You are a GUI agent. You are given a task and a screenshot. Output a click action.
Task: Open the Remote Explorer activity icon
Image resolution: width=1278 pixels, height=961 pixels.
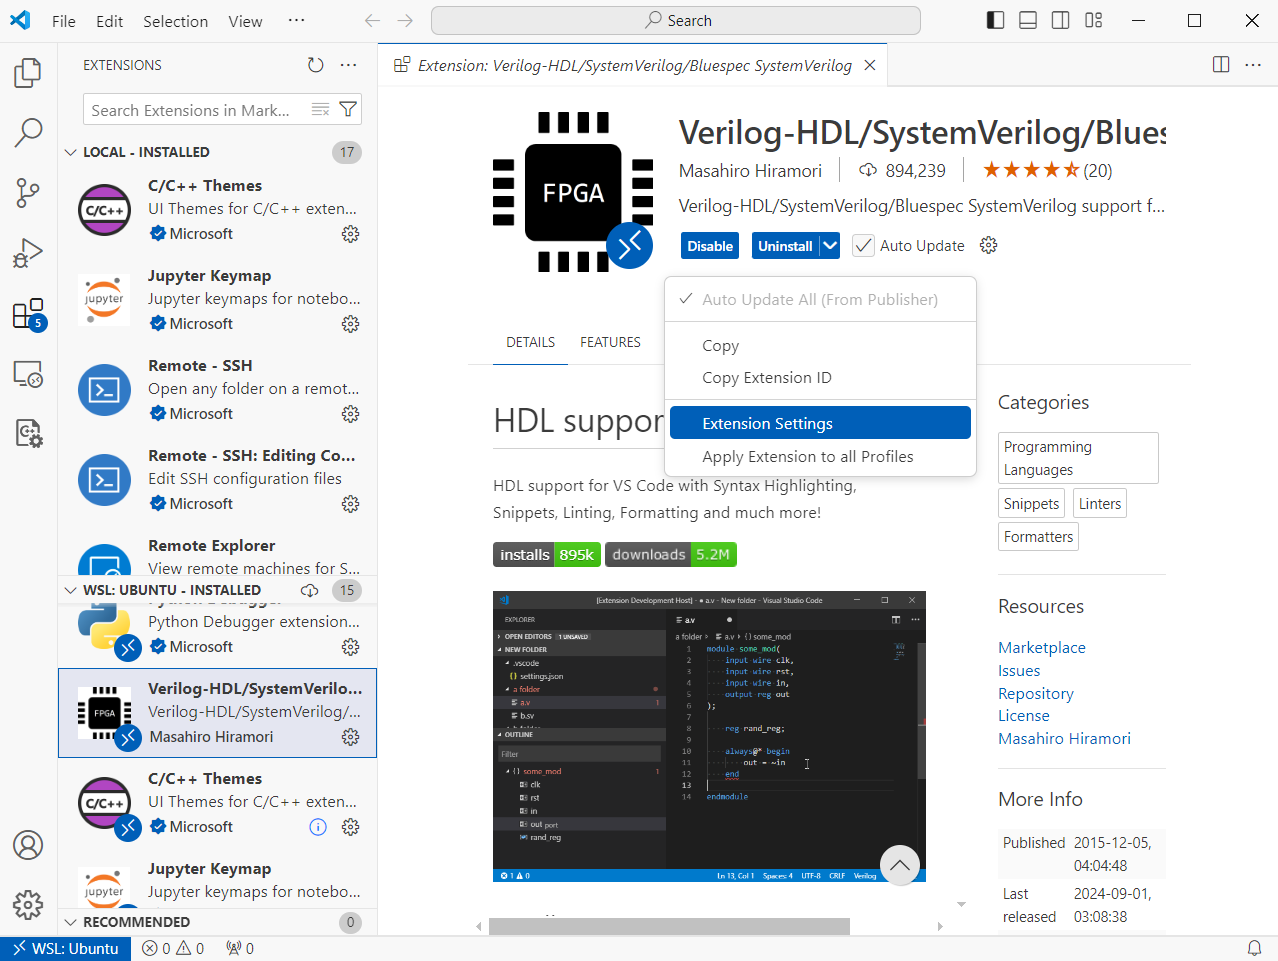click(28, 374)
